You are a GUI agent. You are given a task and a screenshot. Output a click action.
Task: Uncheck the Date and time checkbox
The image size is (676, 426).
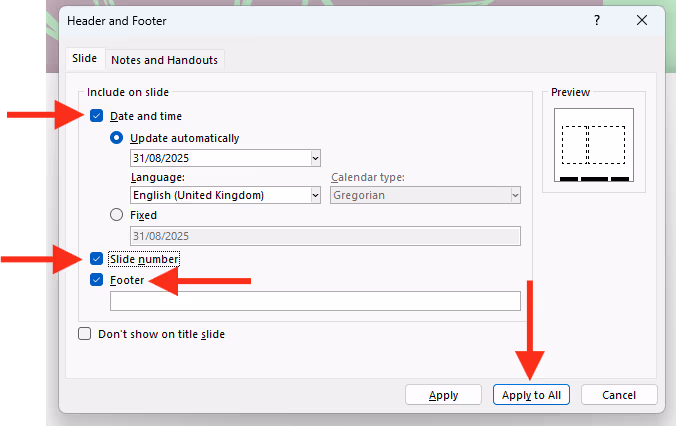tap(97, 116)
